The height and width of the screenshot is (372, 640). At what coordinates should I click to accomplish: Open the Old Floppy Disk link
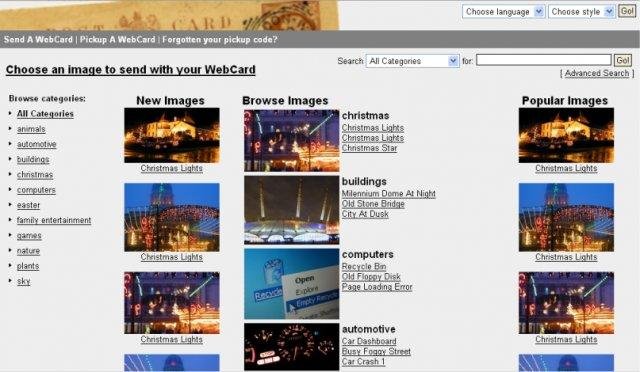[371, 276]
